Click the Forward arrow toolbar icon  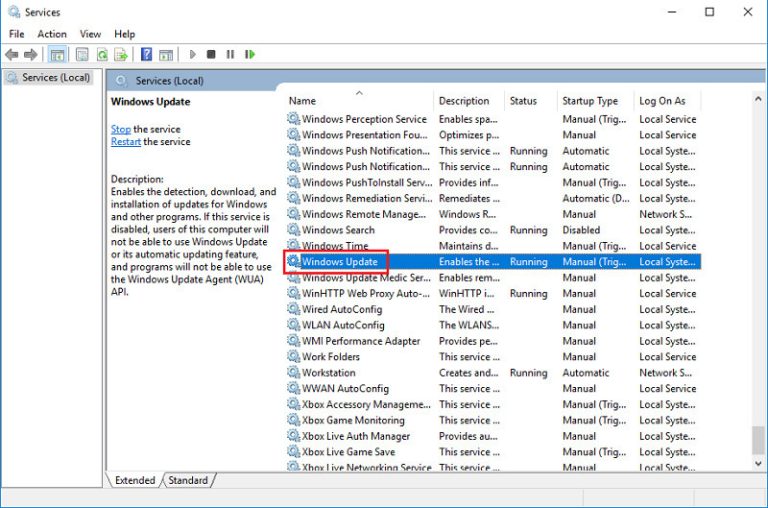[x=30, y=54]
